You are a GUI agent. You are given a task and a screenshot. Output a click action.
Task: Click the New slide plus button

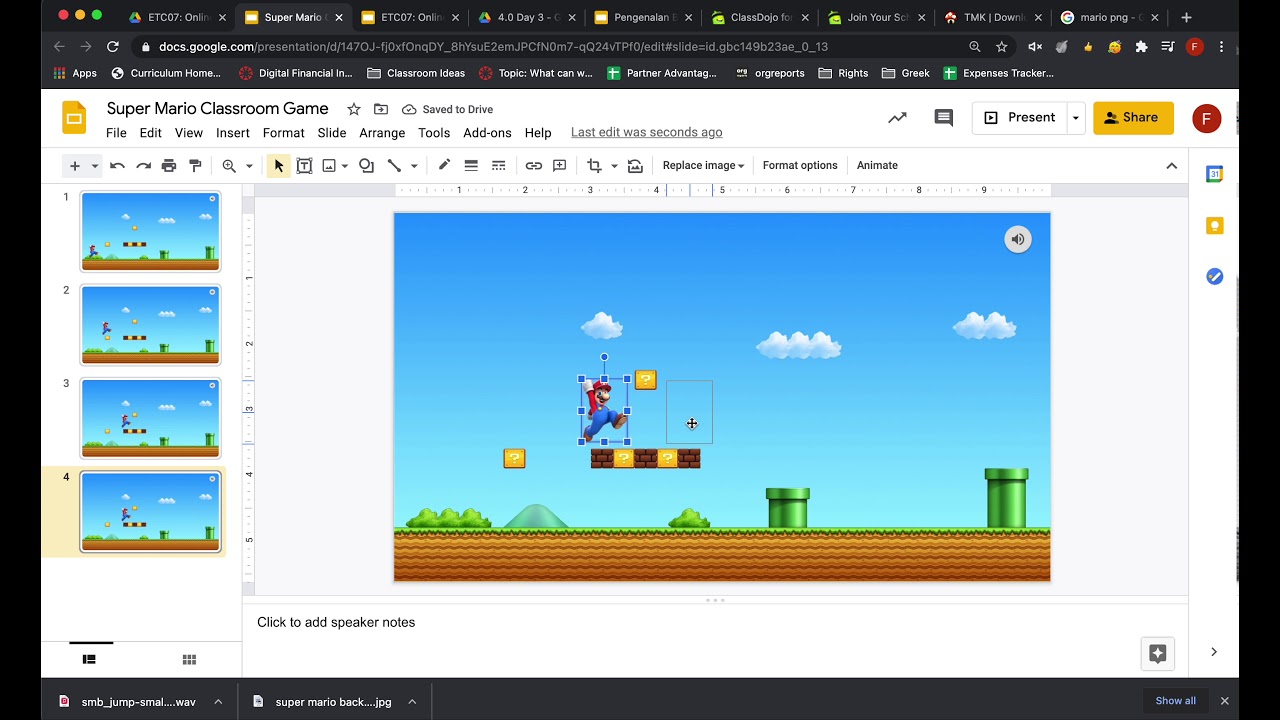[74, 166]
